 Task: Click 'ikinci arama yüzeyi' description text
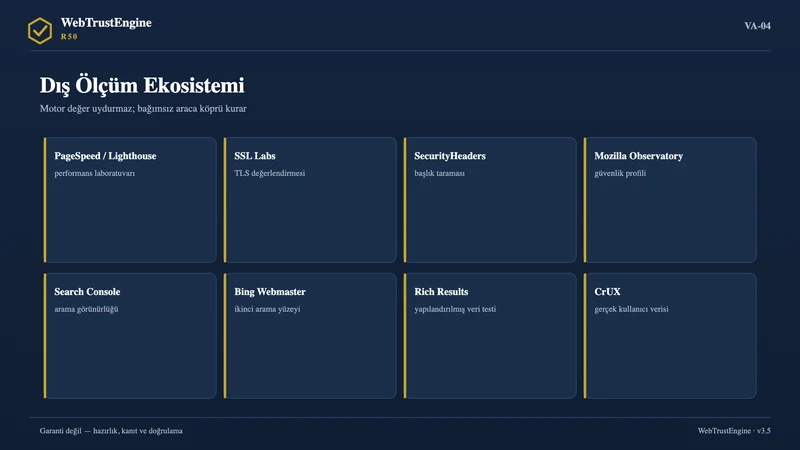(267, 309)
